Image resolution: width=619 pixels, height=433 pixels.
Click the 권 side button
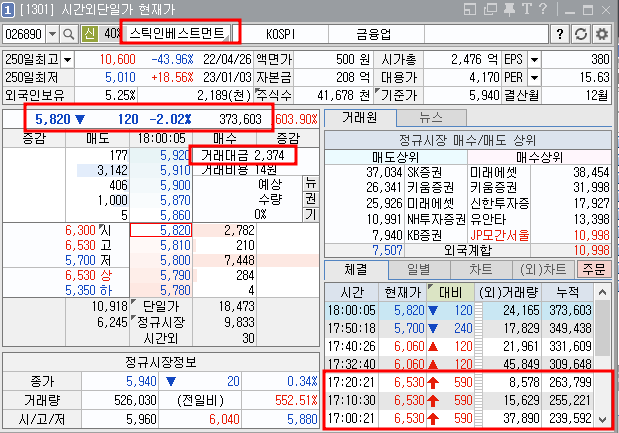(x=311, y=199)
